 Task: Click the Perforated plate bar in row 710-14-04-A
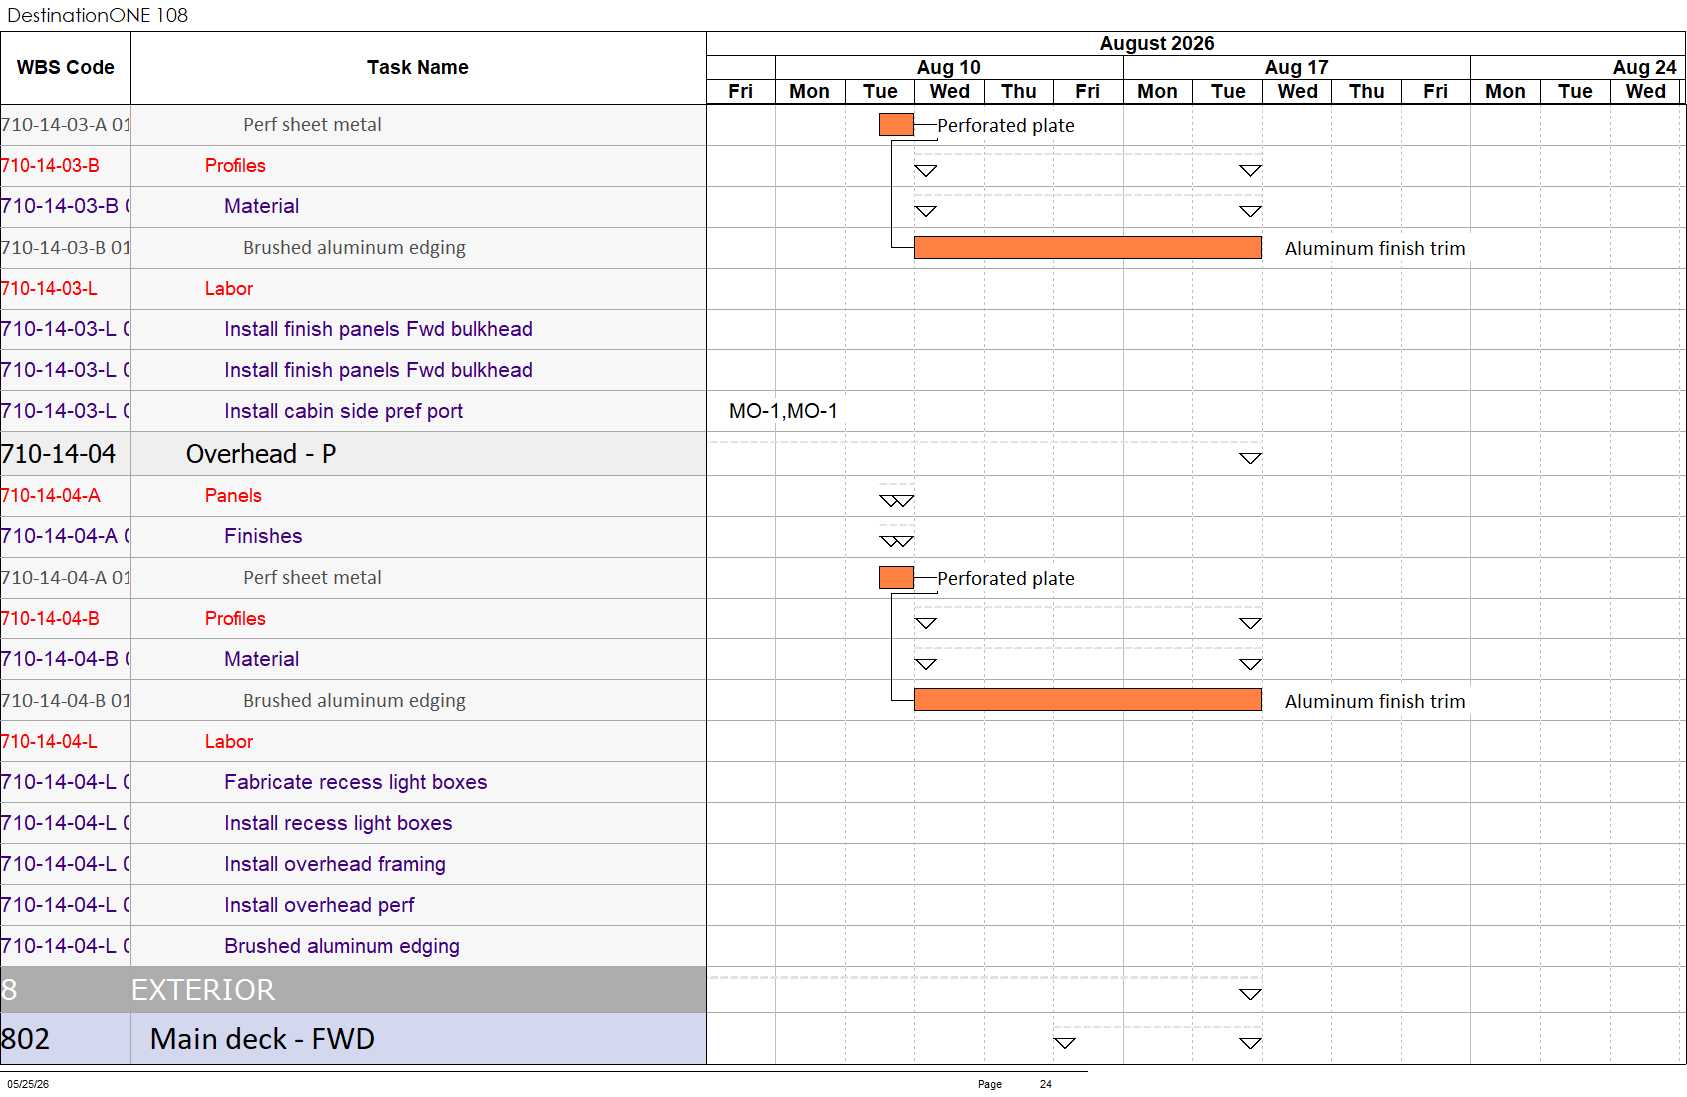[x=896, y=578]
